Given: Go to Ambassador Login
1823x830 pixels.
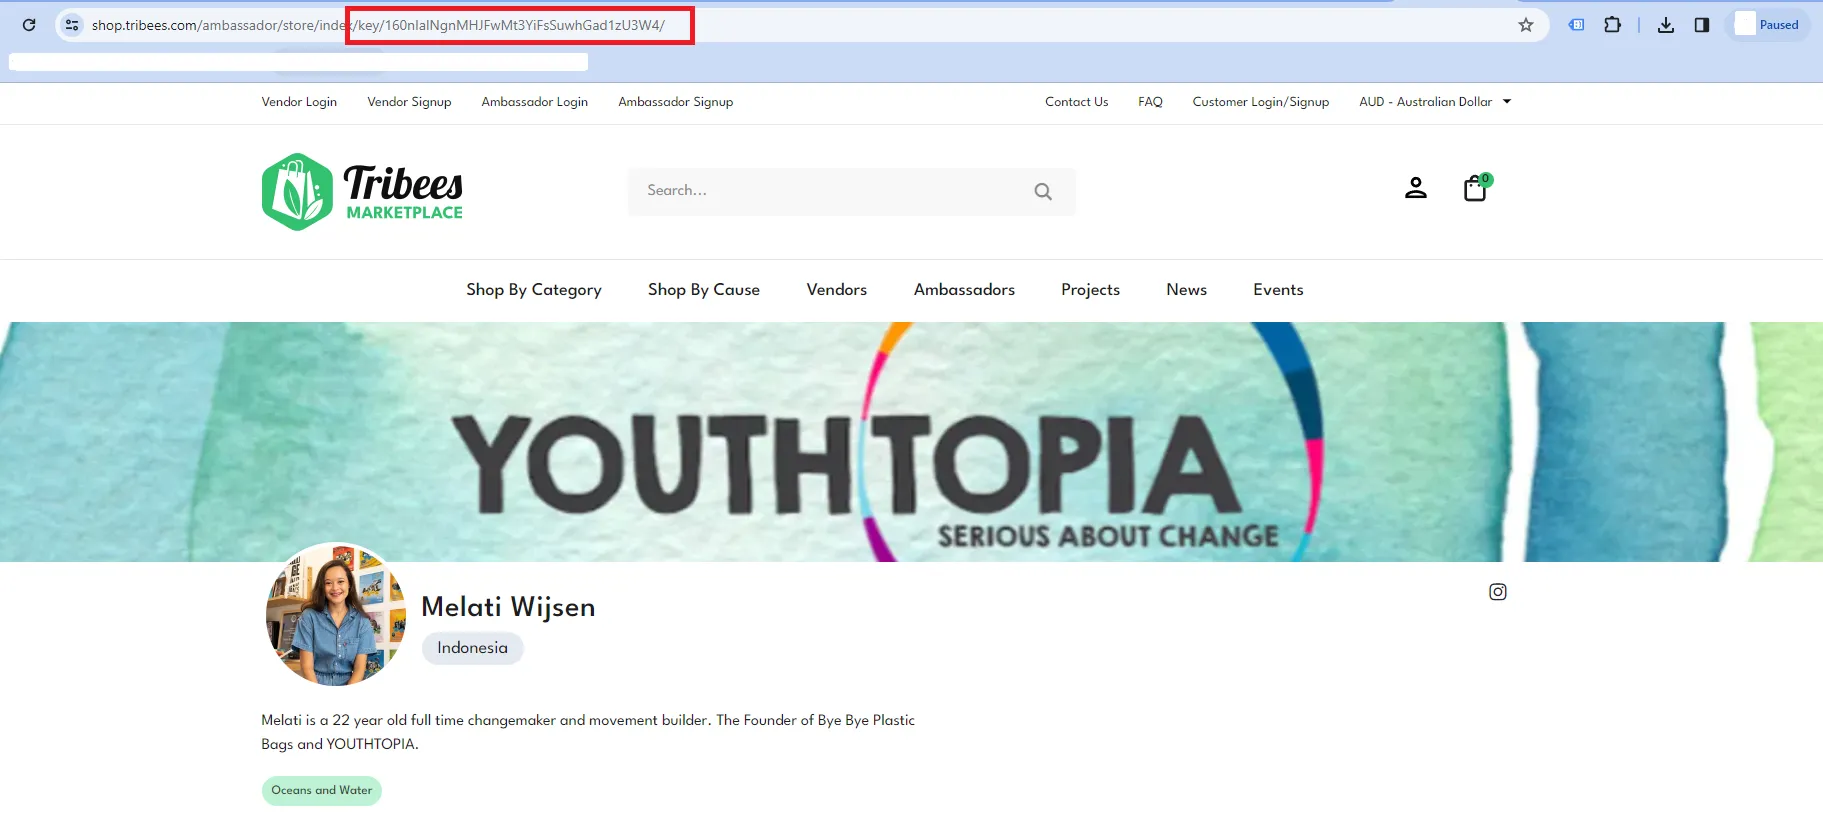Looking at the screenshot, I should point(535,102).
